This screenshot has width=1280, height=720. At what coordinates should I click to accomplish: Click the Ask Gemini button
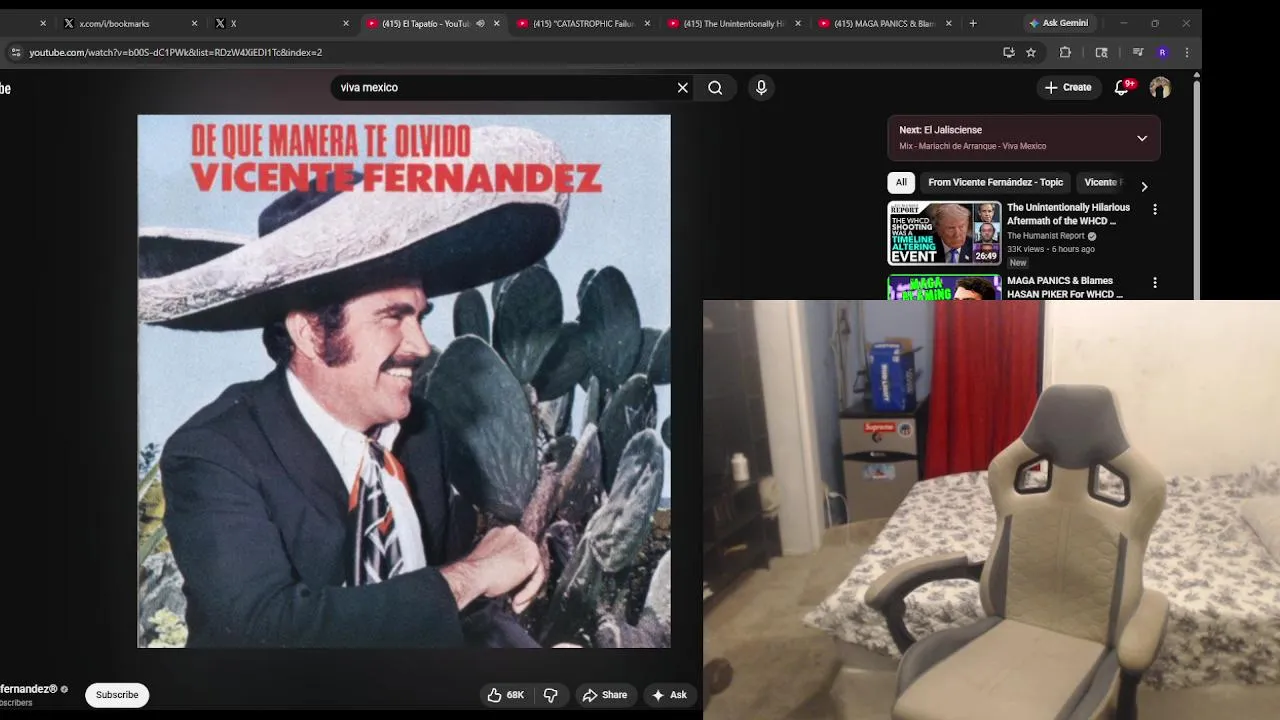tap(1058, 23)
